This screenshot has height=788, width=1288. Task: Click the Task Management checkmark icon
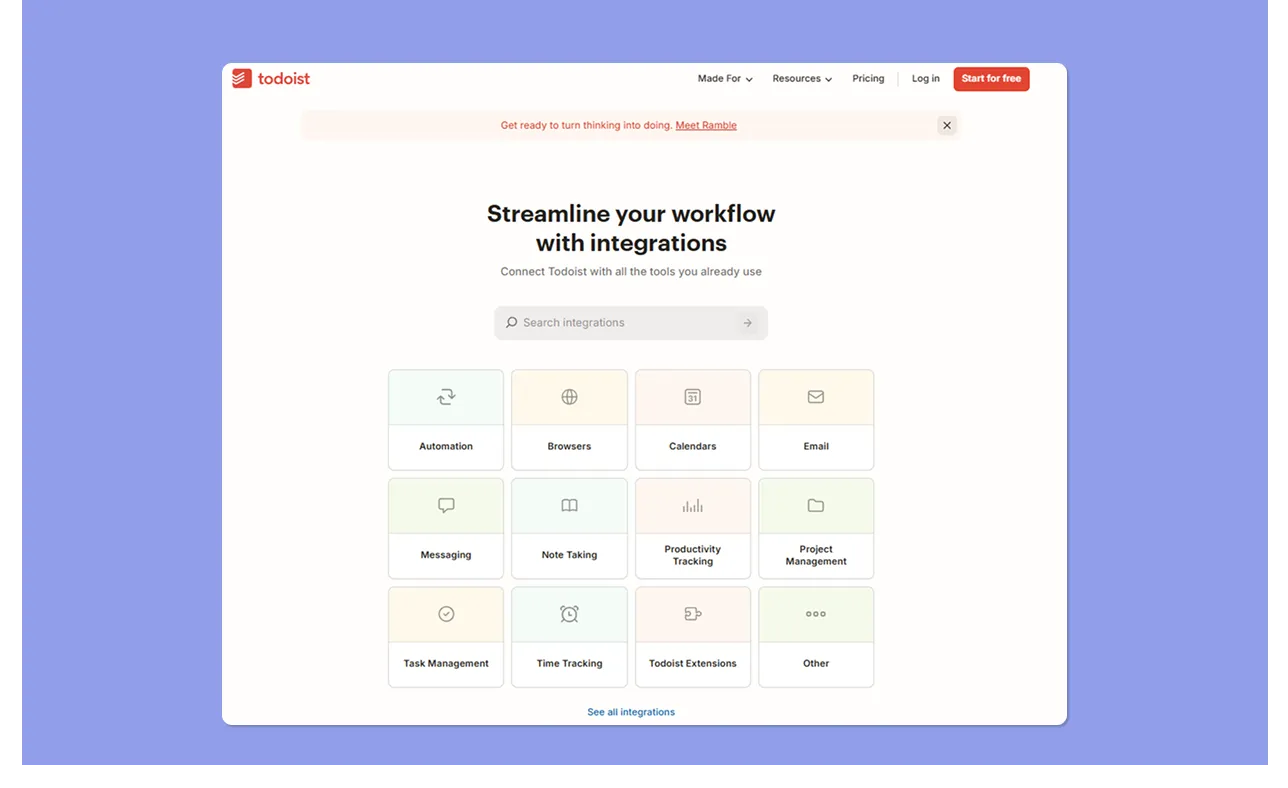click(446, 614)
